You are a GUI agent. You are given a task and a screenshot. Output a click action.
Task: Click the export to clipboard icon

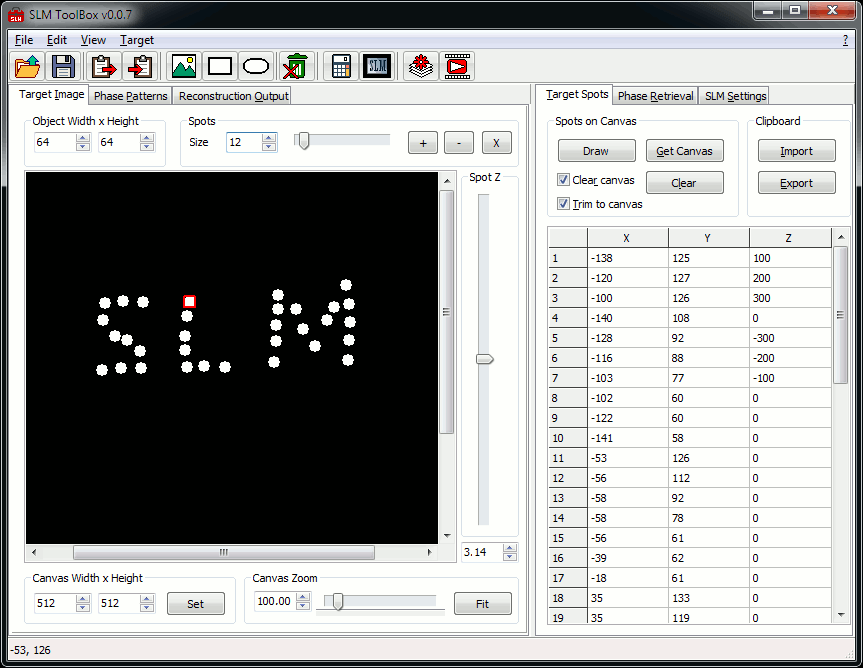tap(104, 67)
